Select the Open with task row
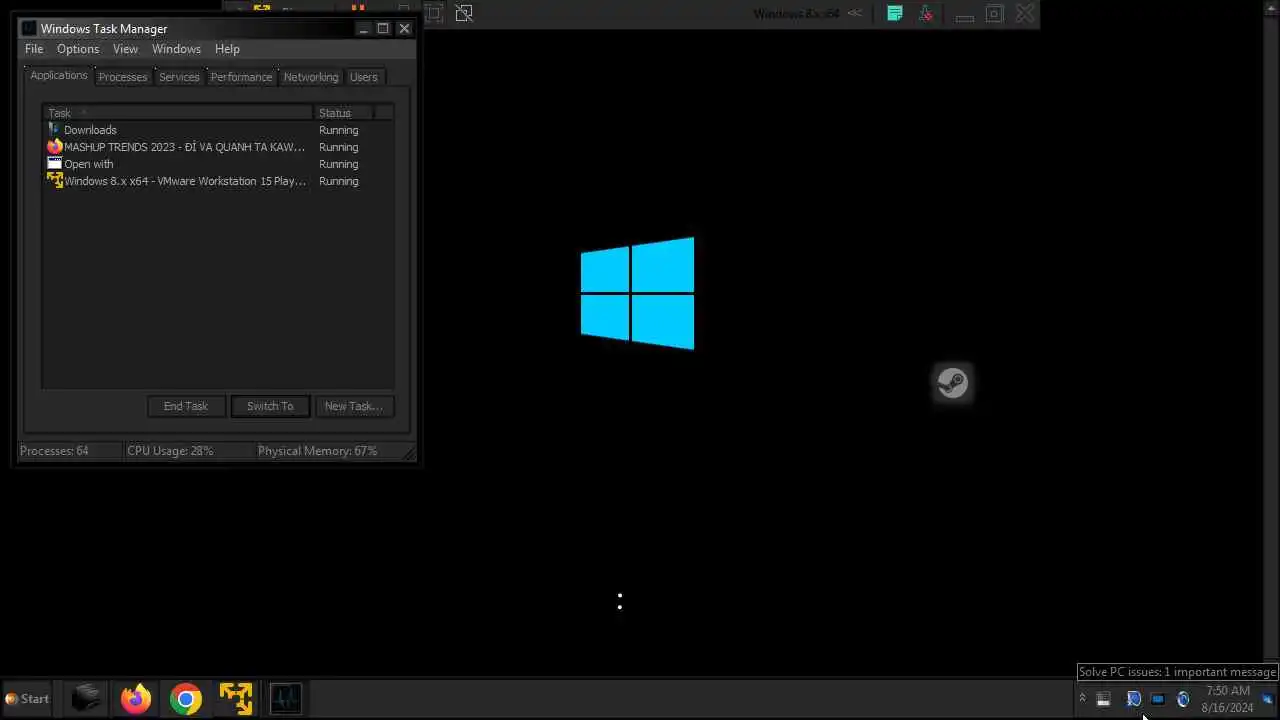The height and width of the screenshot is (720, 1280). click(218, 164)
